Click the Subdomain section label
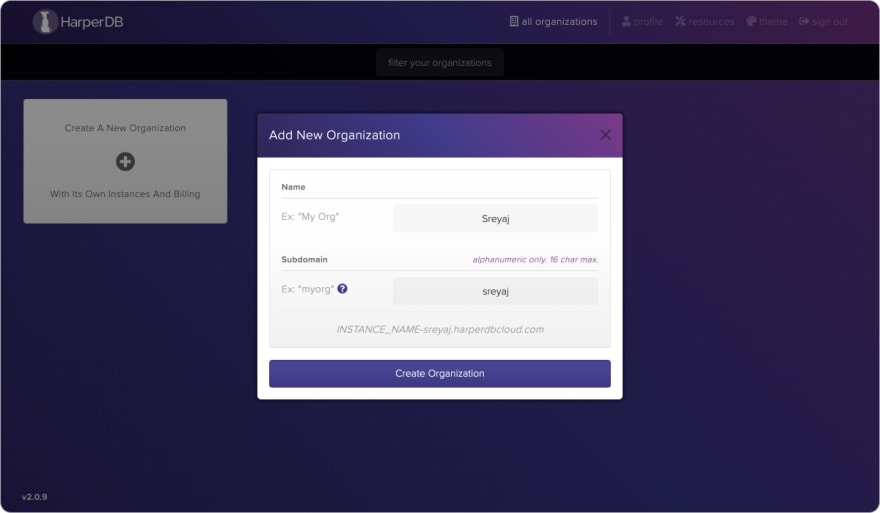 (x=304, y=259)
